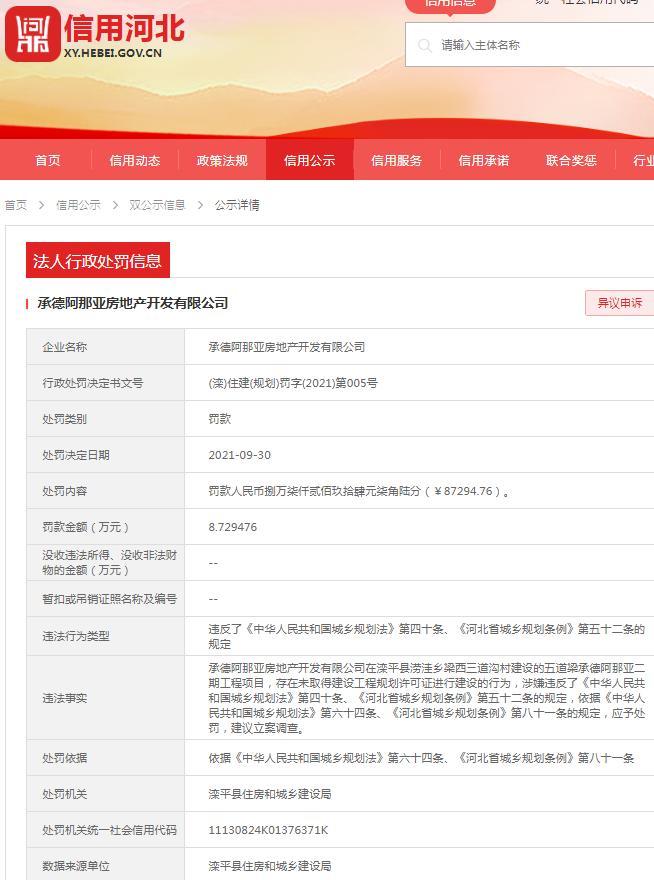Open 信用服务 from the navigation bar
The height and width of the screenshot is (880, 654).
click(x=396, y=160)
